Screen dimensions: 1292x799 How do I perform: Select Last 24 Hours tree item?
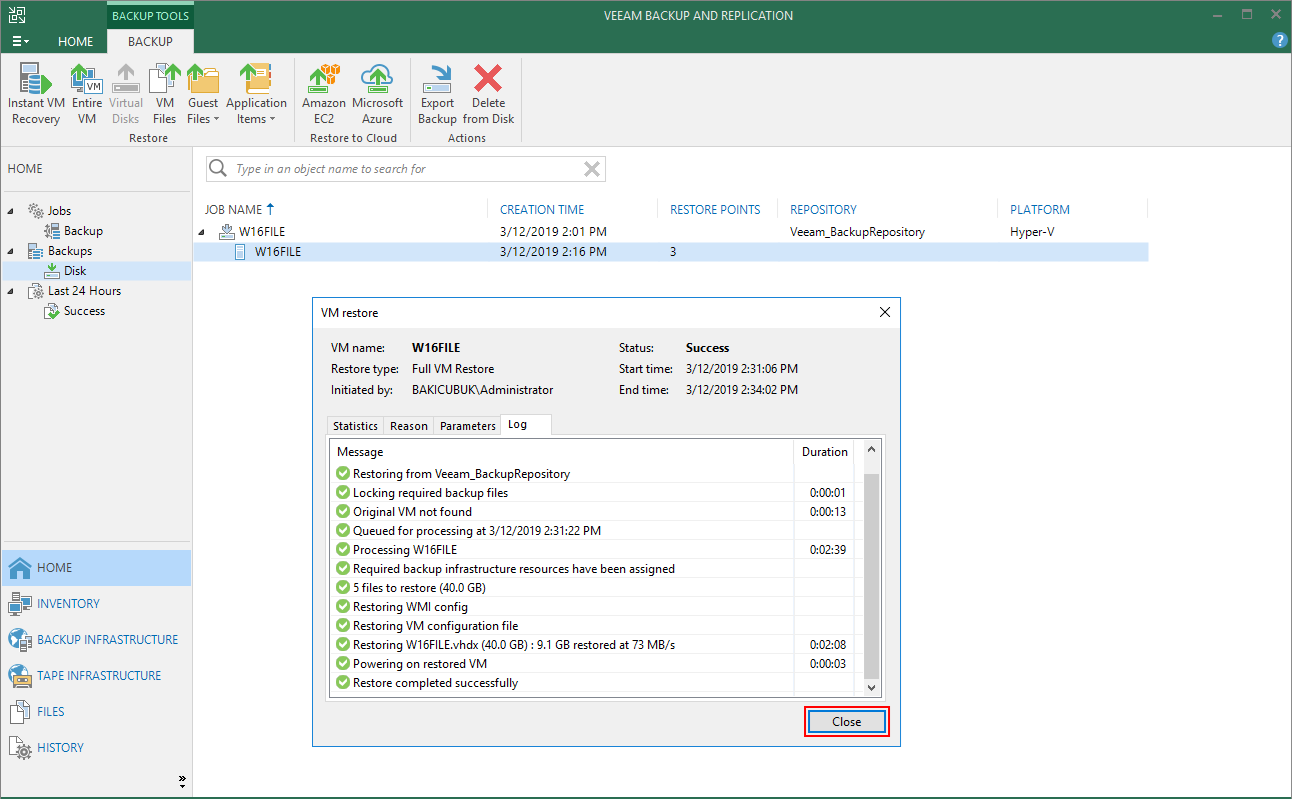(x=84, y=291)
